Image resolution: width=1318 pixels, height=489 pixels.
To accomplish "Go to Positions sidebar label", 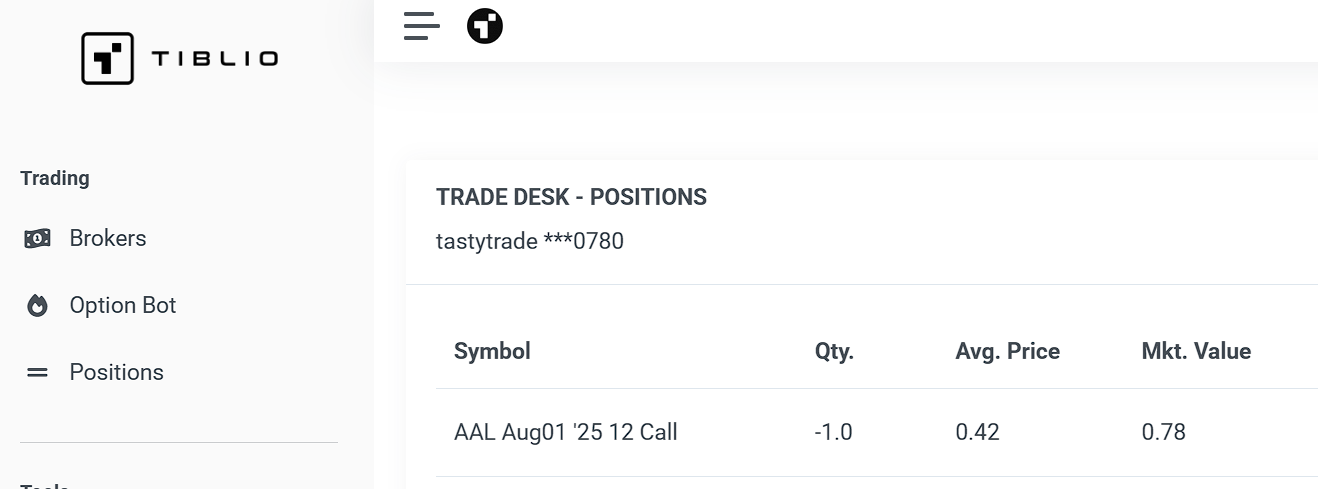I will coord(117,373).
